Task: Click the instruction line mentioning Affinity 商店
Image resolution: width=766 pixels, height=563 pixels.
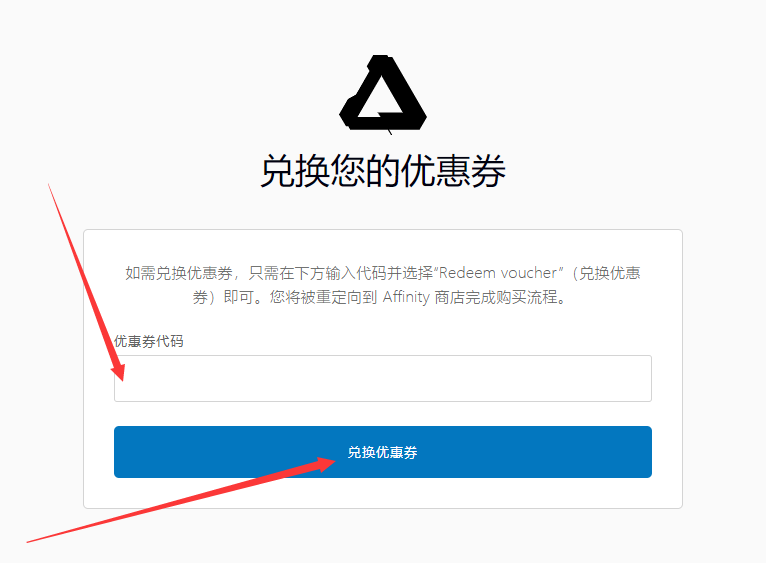Action: click(x=379, y=297)
